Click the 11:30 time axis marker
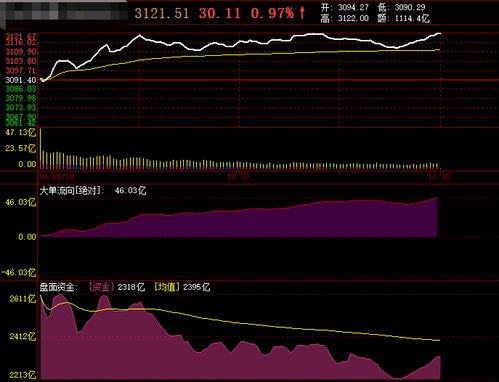The height and width of the screenshot is (382, 499). click(x=439, y=177)
